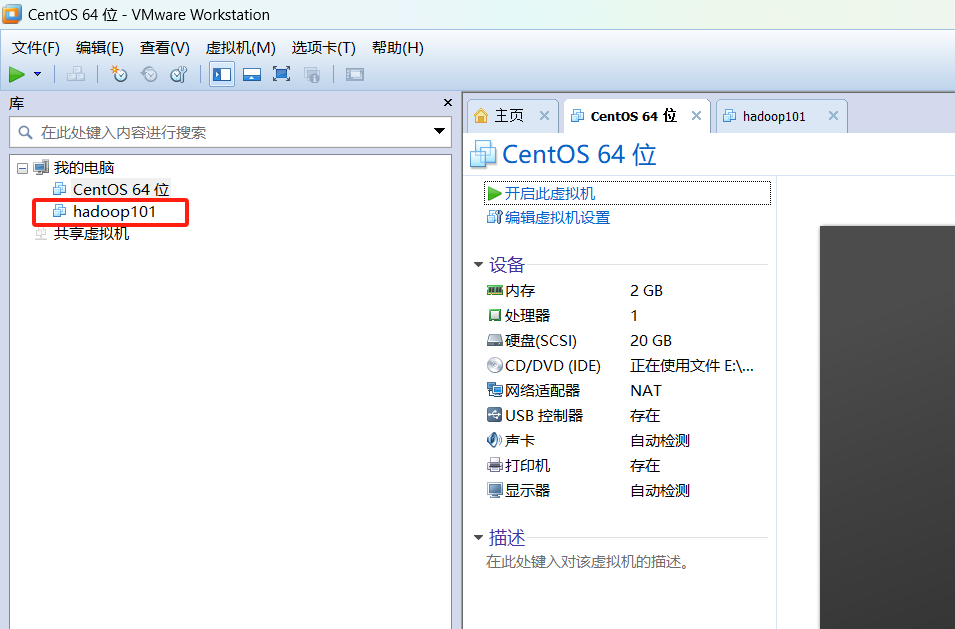Image resolution: width=955 pixels, height=629 pixels.
Task: Click the 显示器 display icon
Action: [495, 490]
